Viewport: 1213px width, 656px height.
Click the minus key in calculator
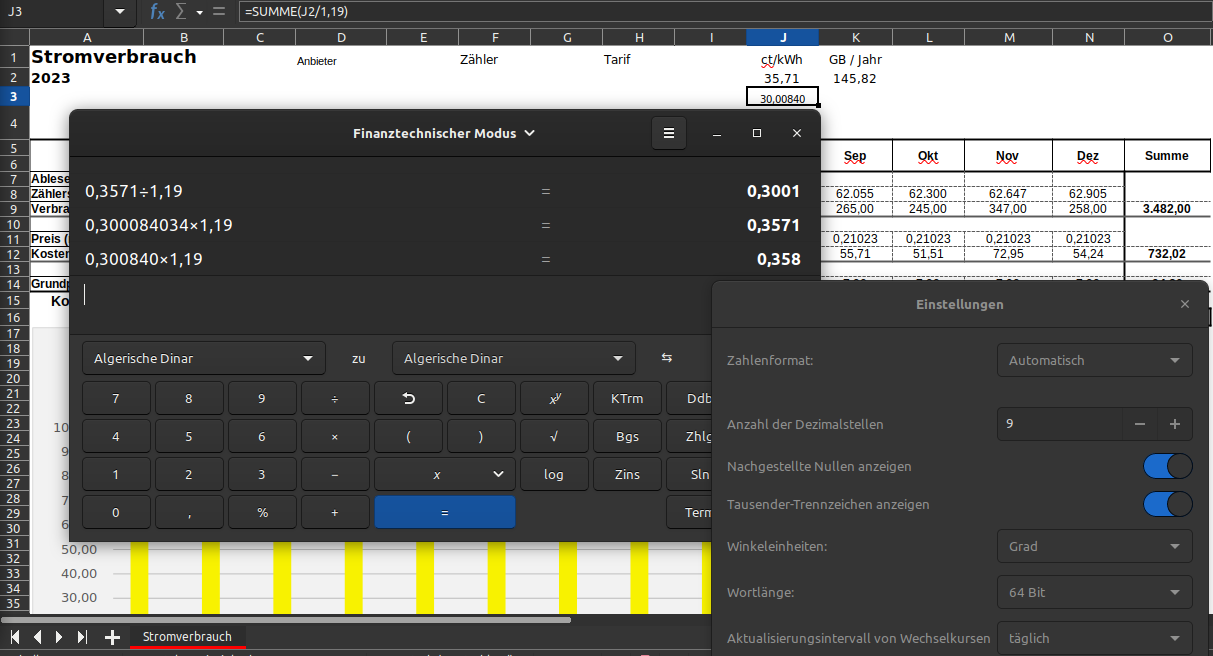[335, 474]
